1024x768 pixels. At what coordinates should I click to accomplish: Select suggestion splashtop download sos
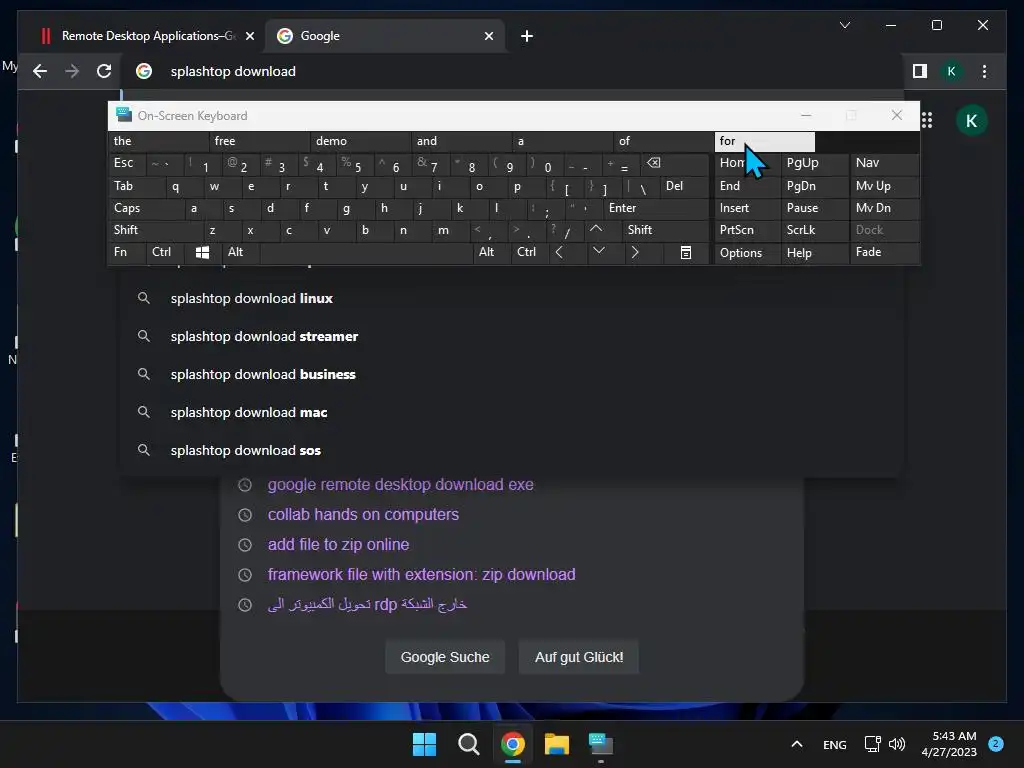point(511,450)
